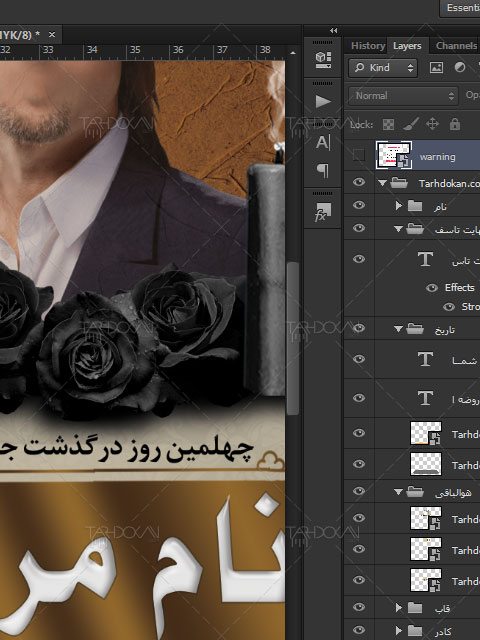Hide the هوالباقی group

pyautogui.click(x=359, y=491)
